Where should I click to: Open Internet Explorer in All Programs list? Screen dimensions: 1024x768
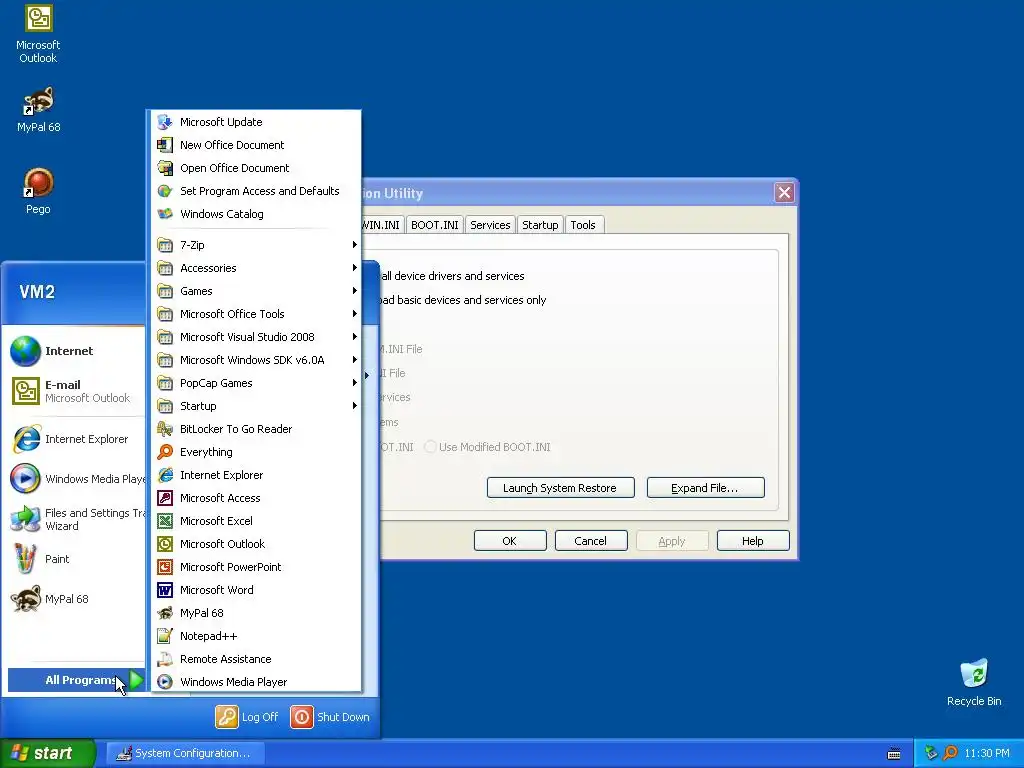click(x=256, y=475)
